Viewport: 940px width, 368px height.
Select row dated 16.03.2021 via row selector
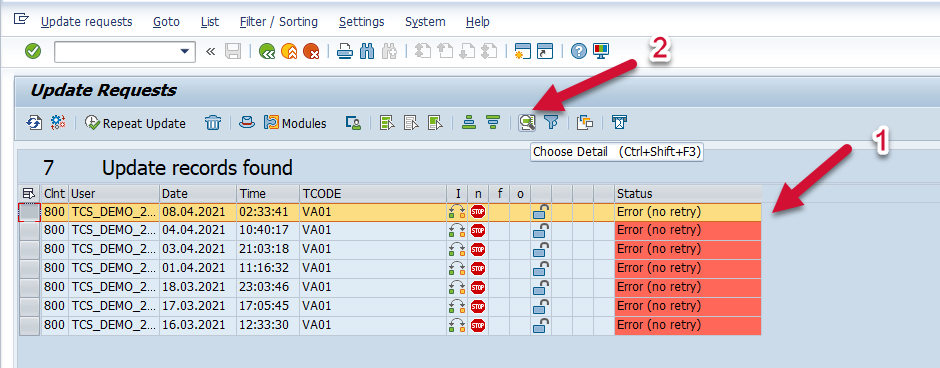point(29,326)
